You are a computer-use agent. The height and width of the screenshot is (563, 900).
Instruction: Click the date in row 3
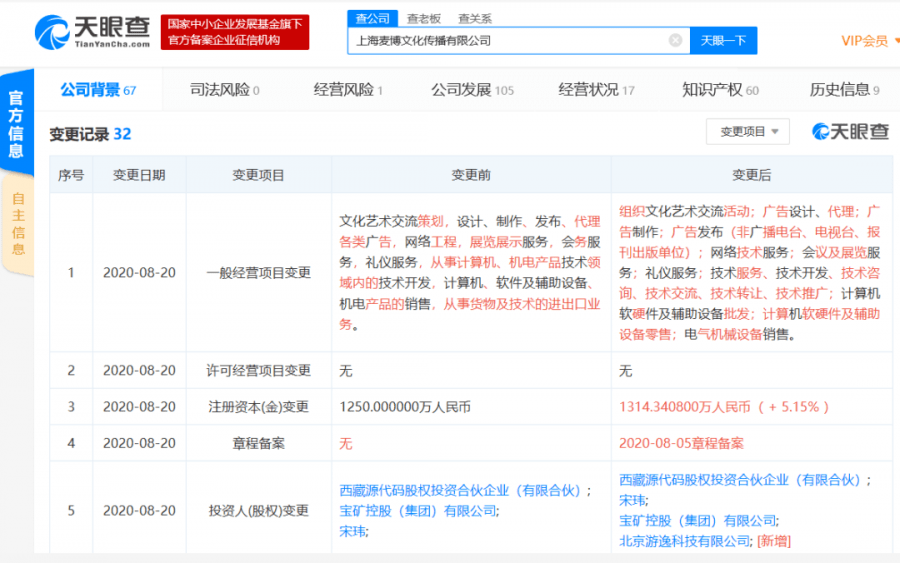click(139, 407)
